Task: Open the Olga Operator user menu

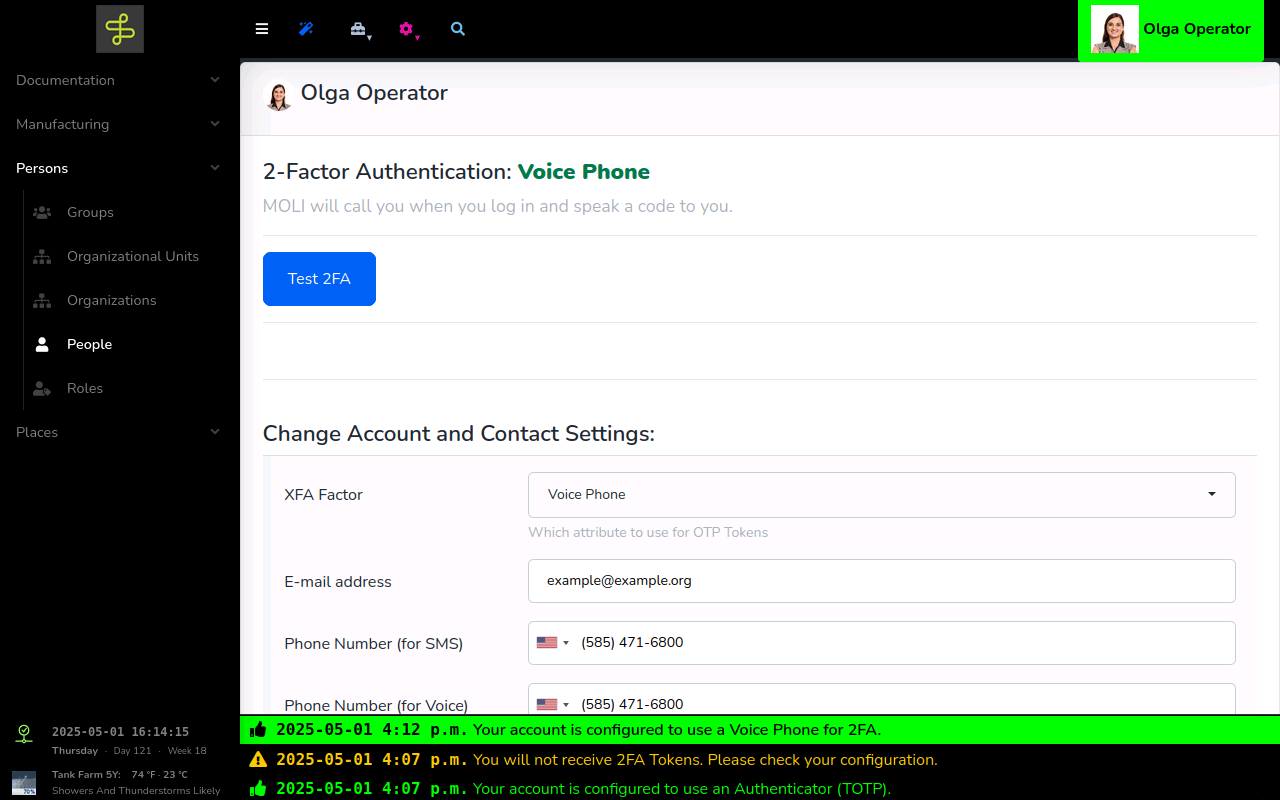Action: coord(1171,30)
